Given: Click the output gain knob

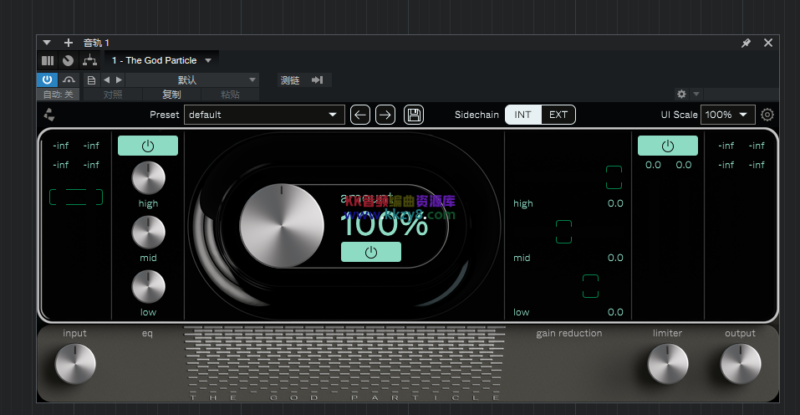Looking at the screenshot, I should click(x=740, y=364).
